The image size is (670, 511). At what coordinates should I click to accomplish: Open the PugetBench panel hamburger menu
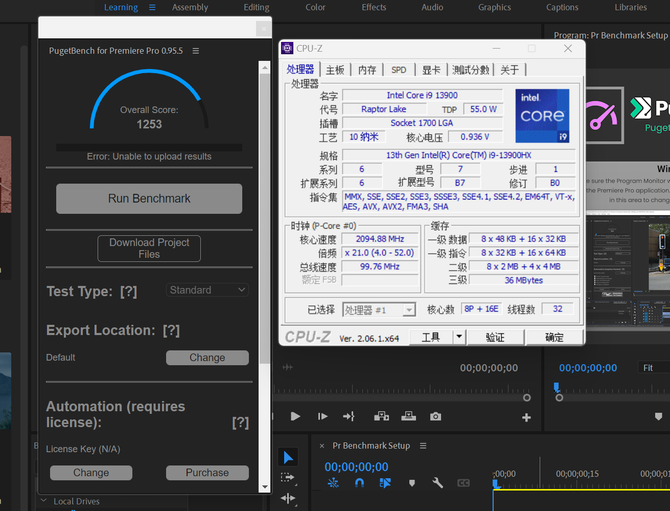pyautogui.click(x=196, y=51)
